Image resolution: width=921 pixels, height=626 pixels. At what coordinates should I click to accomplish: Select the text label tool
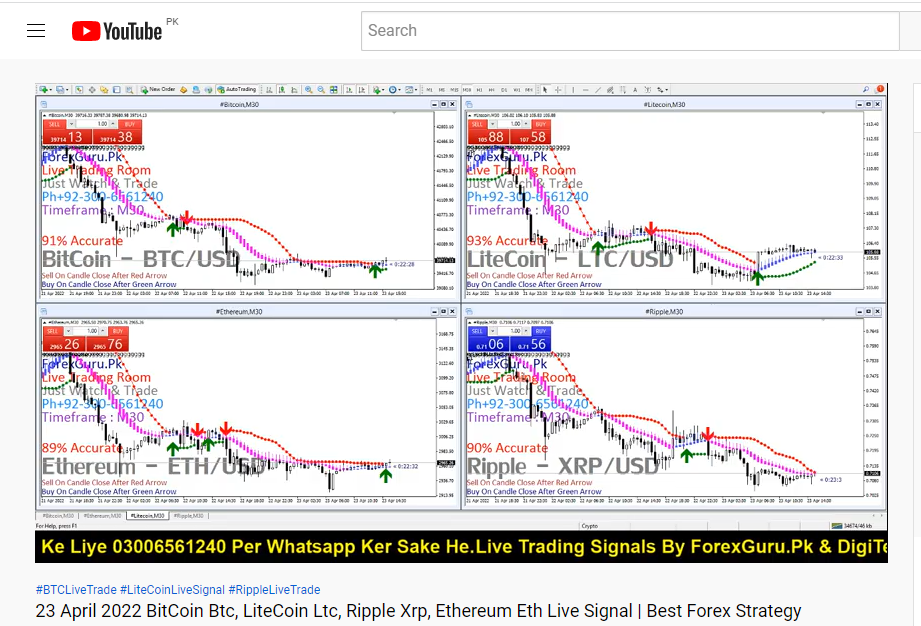[x=647, y=90]
